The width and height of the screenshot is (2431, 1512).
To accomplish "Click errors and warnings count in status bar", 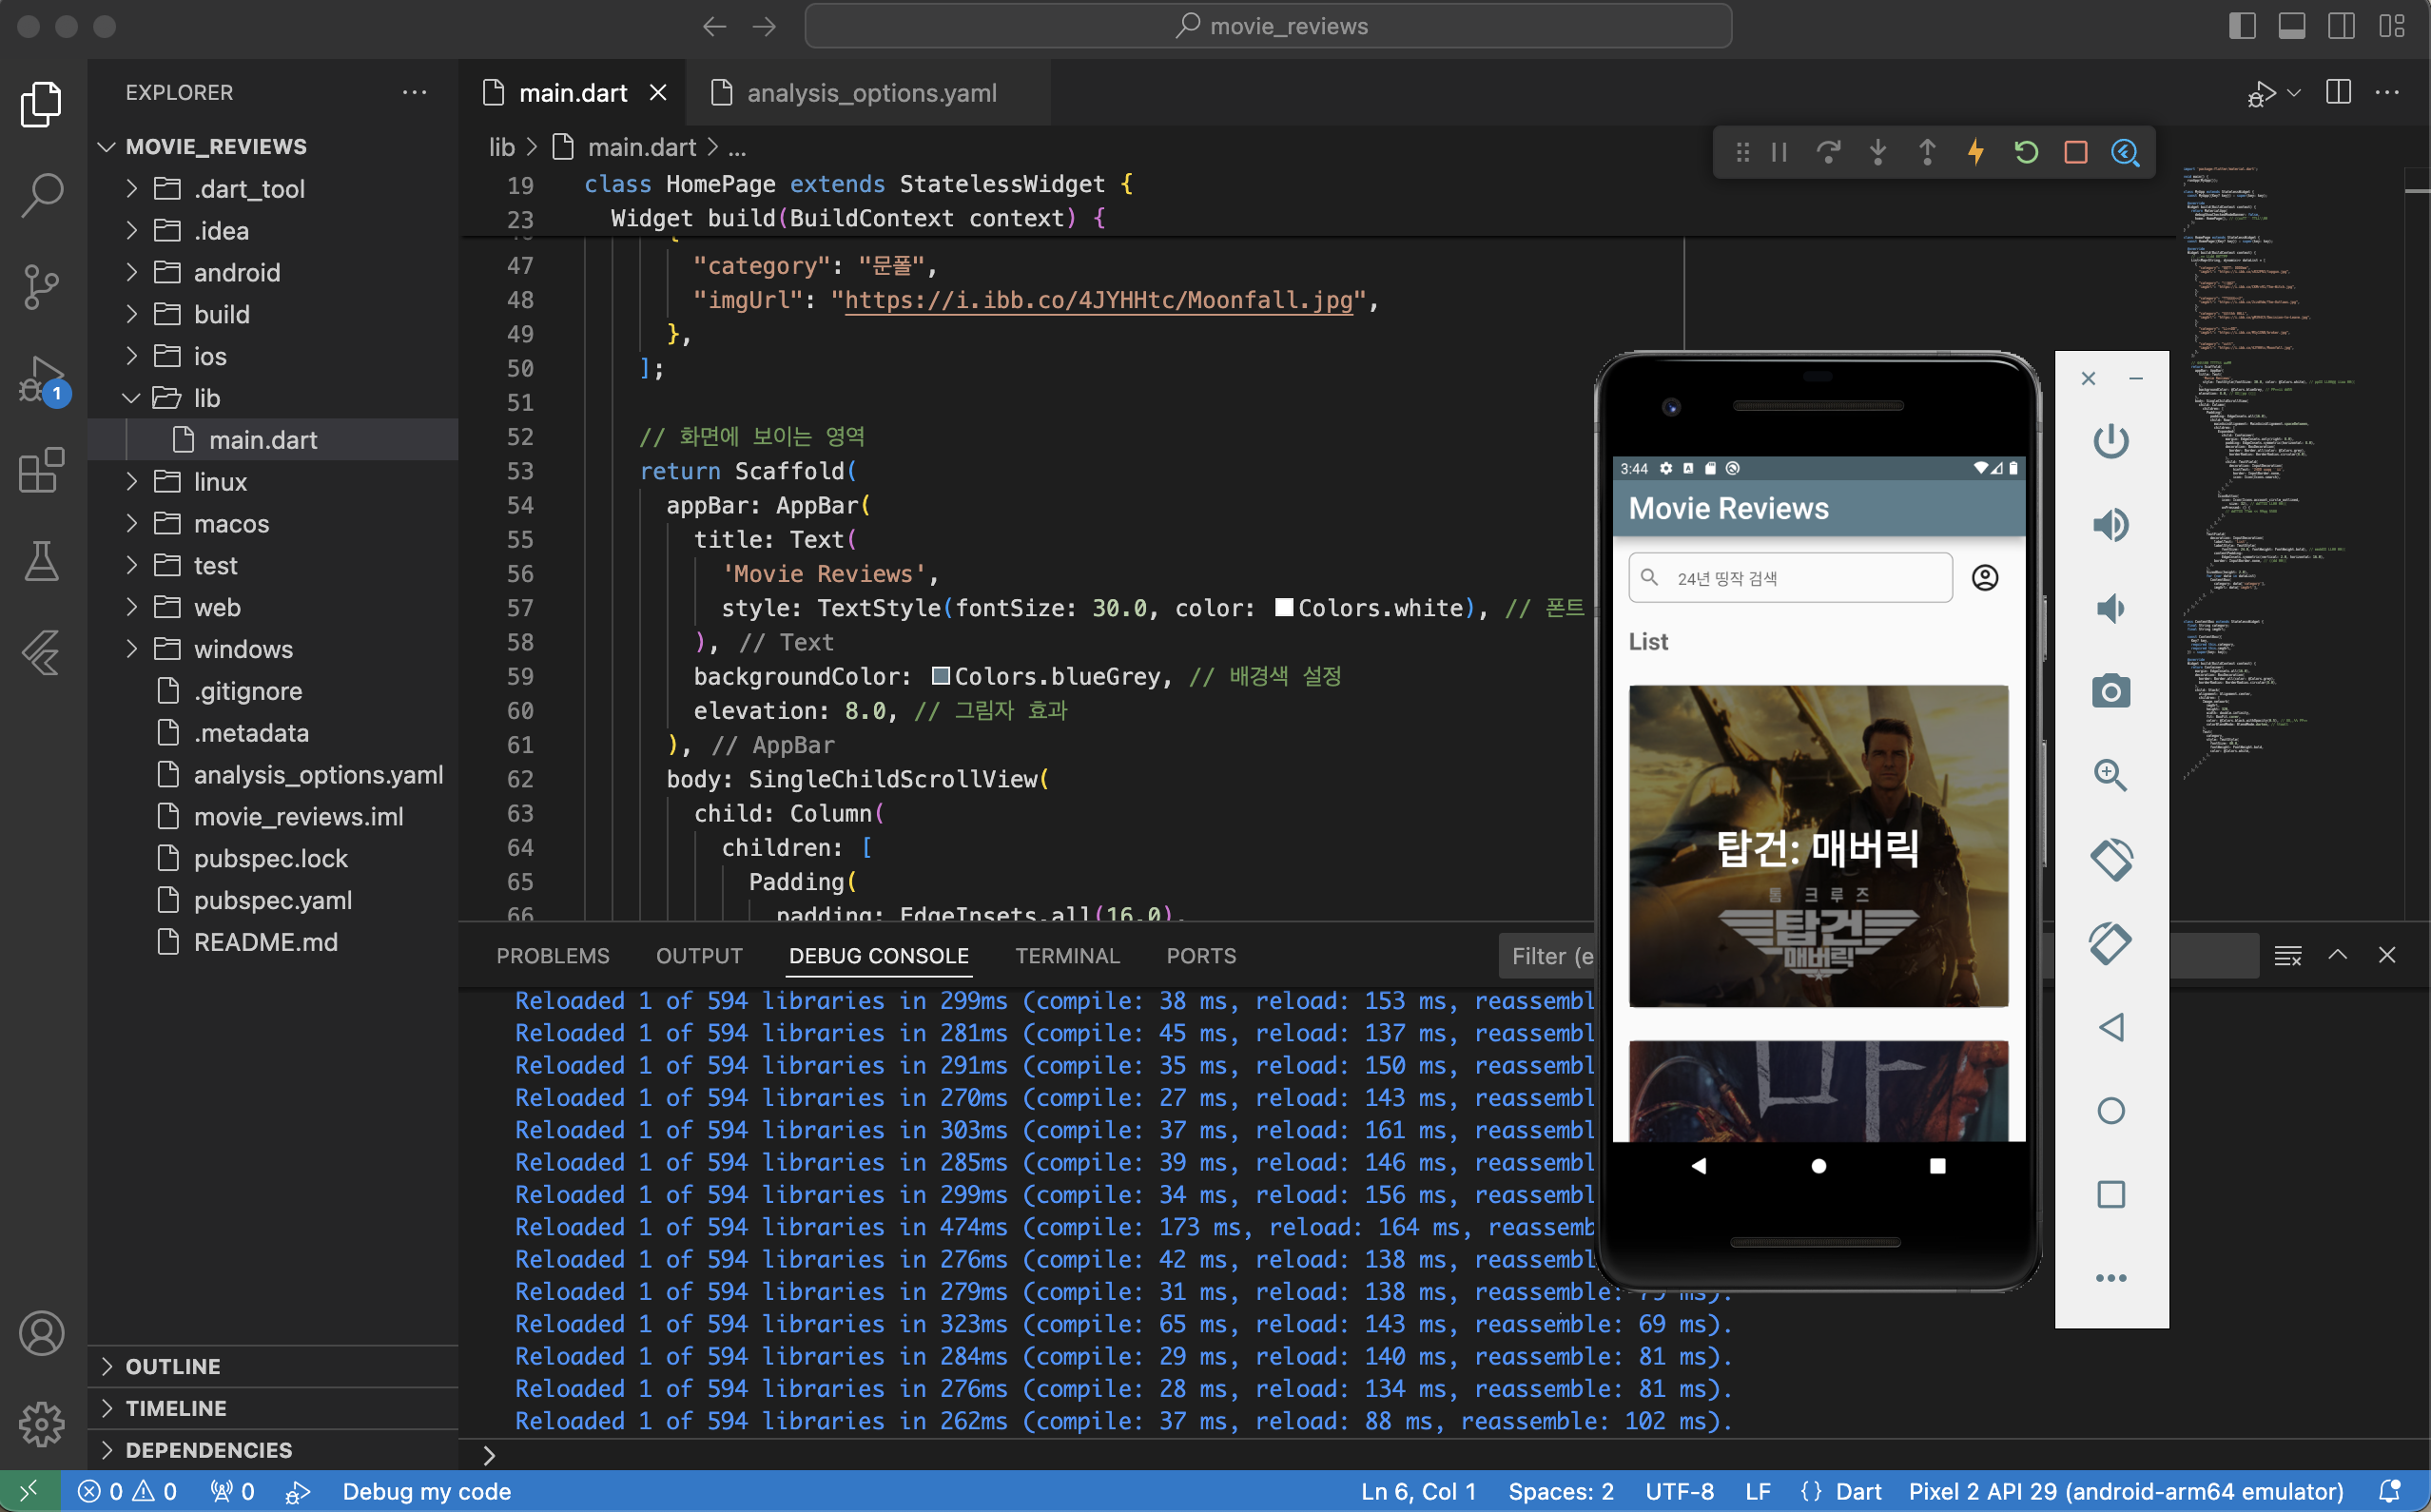I will click(127, 1491).
